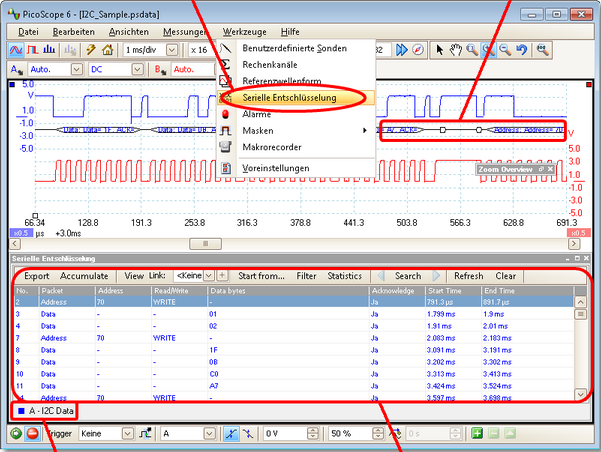Choose Rechenkanäle menu entry

[x=295, y=65]
